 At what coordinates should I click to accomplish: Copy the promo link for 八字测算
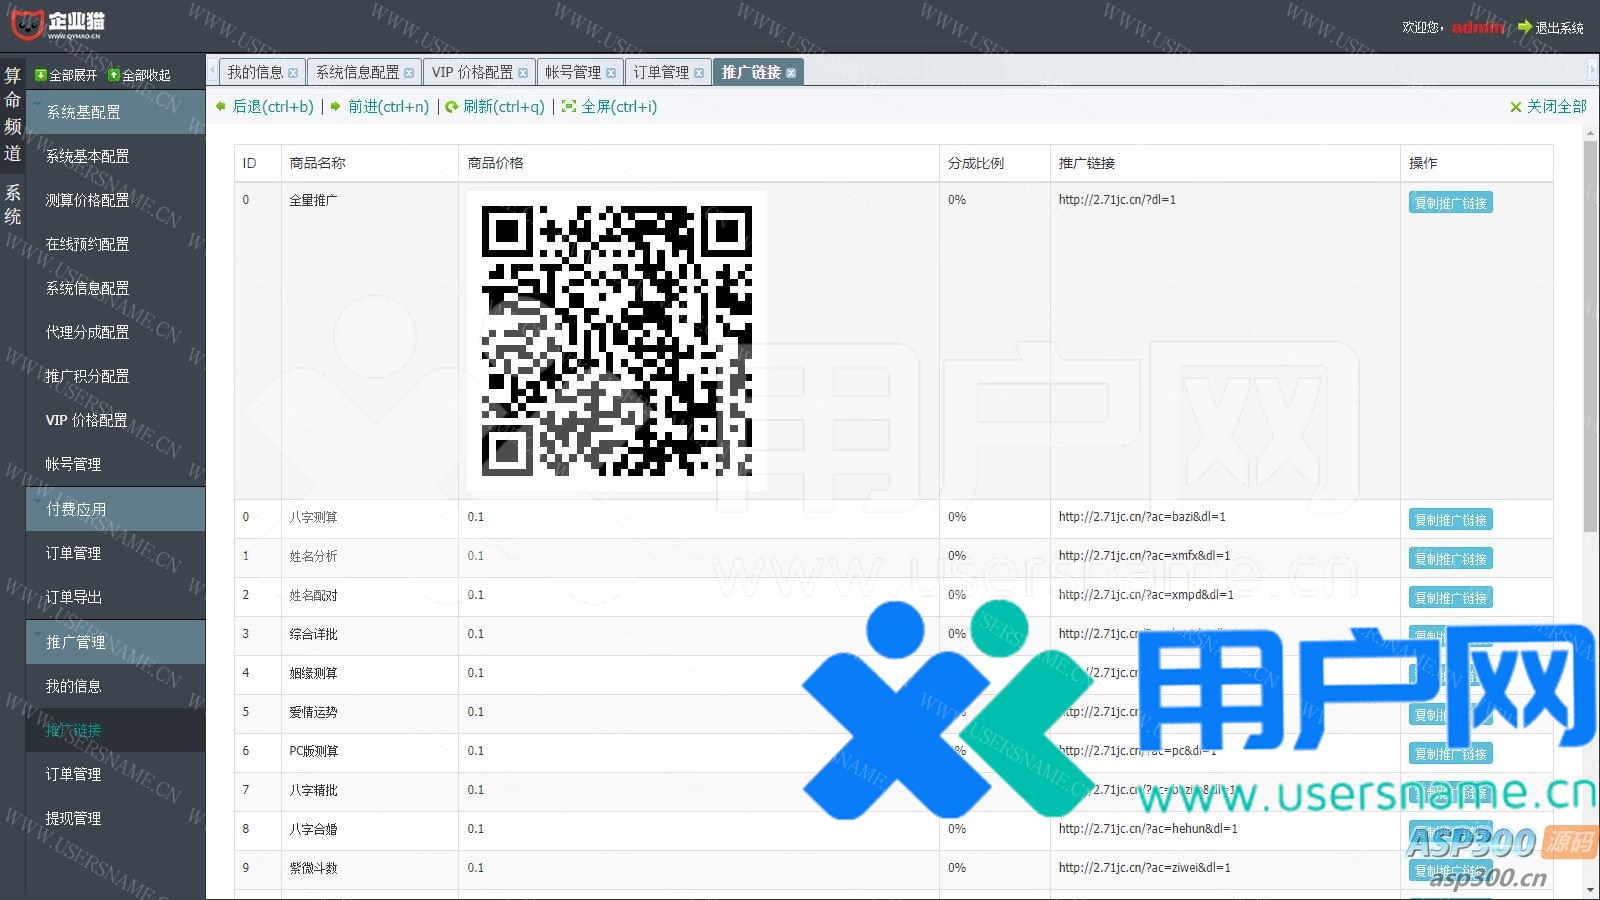(x=1450, y=520)
